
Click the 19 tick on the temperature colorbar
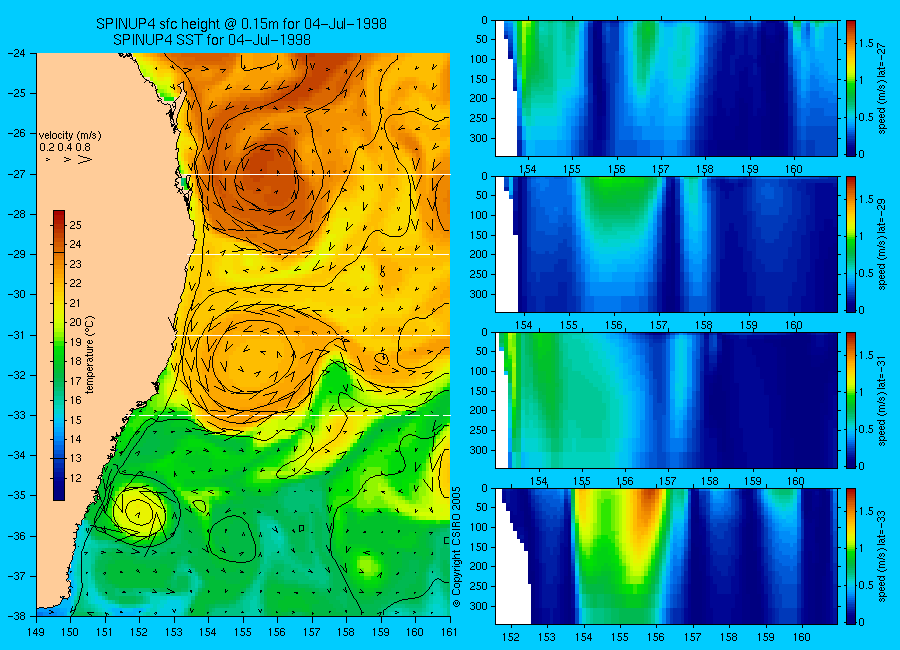[75, 342]
